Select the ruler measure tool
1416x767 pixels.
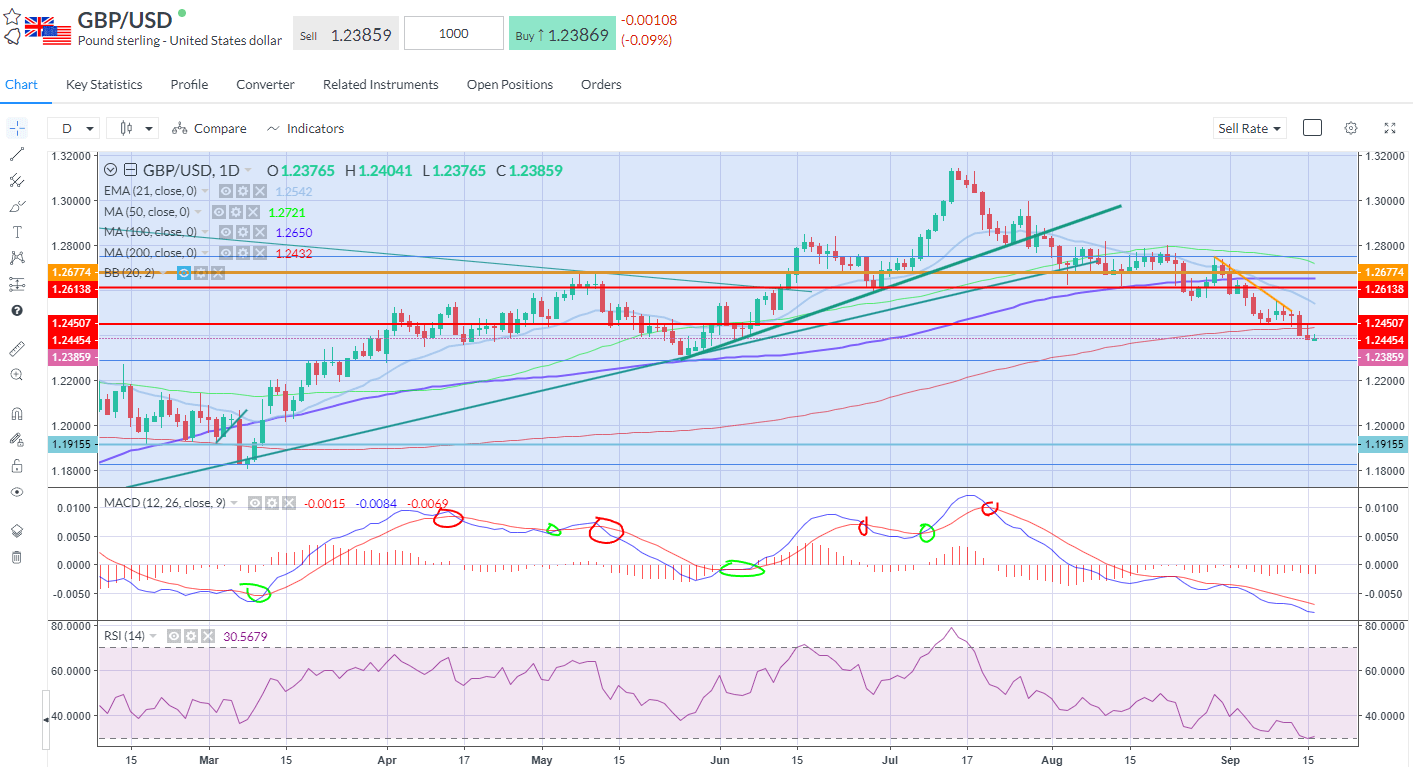click(16, 349)
